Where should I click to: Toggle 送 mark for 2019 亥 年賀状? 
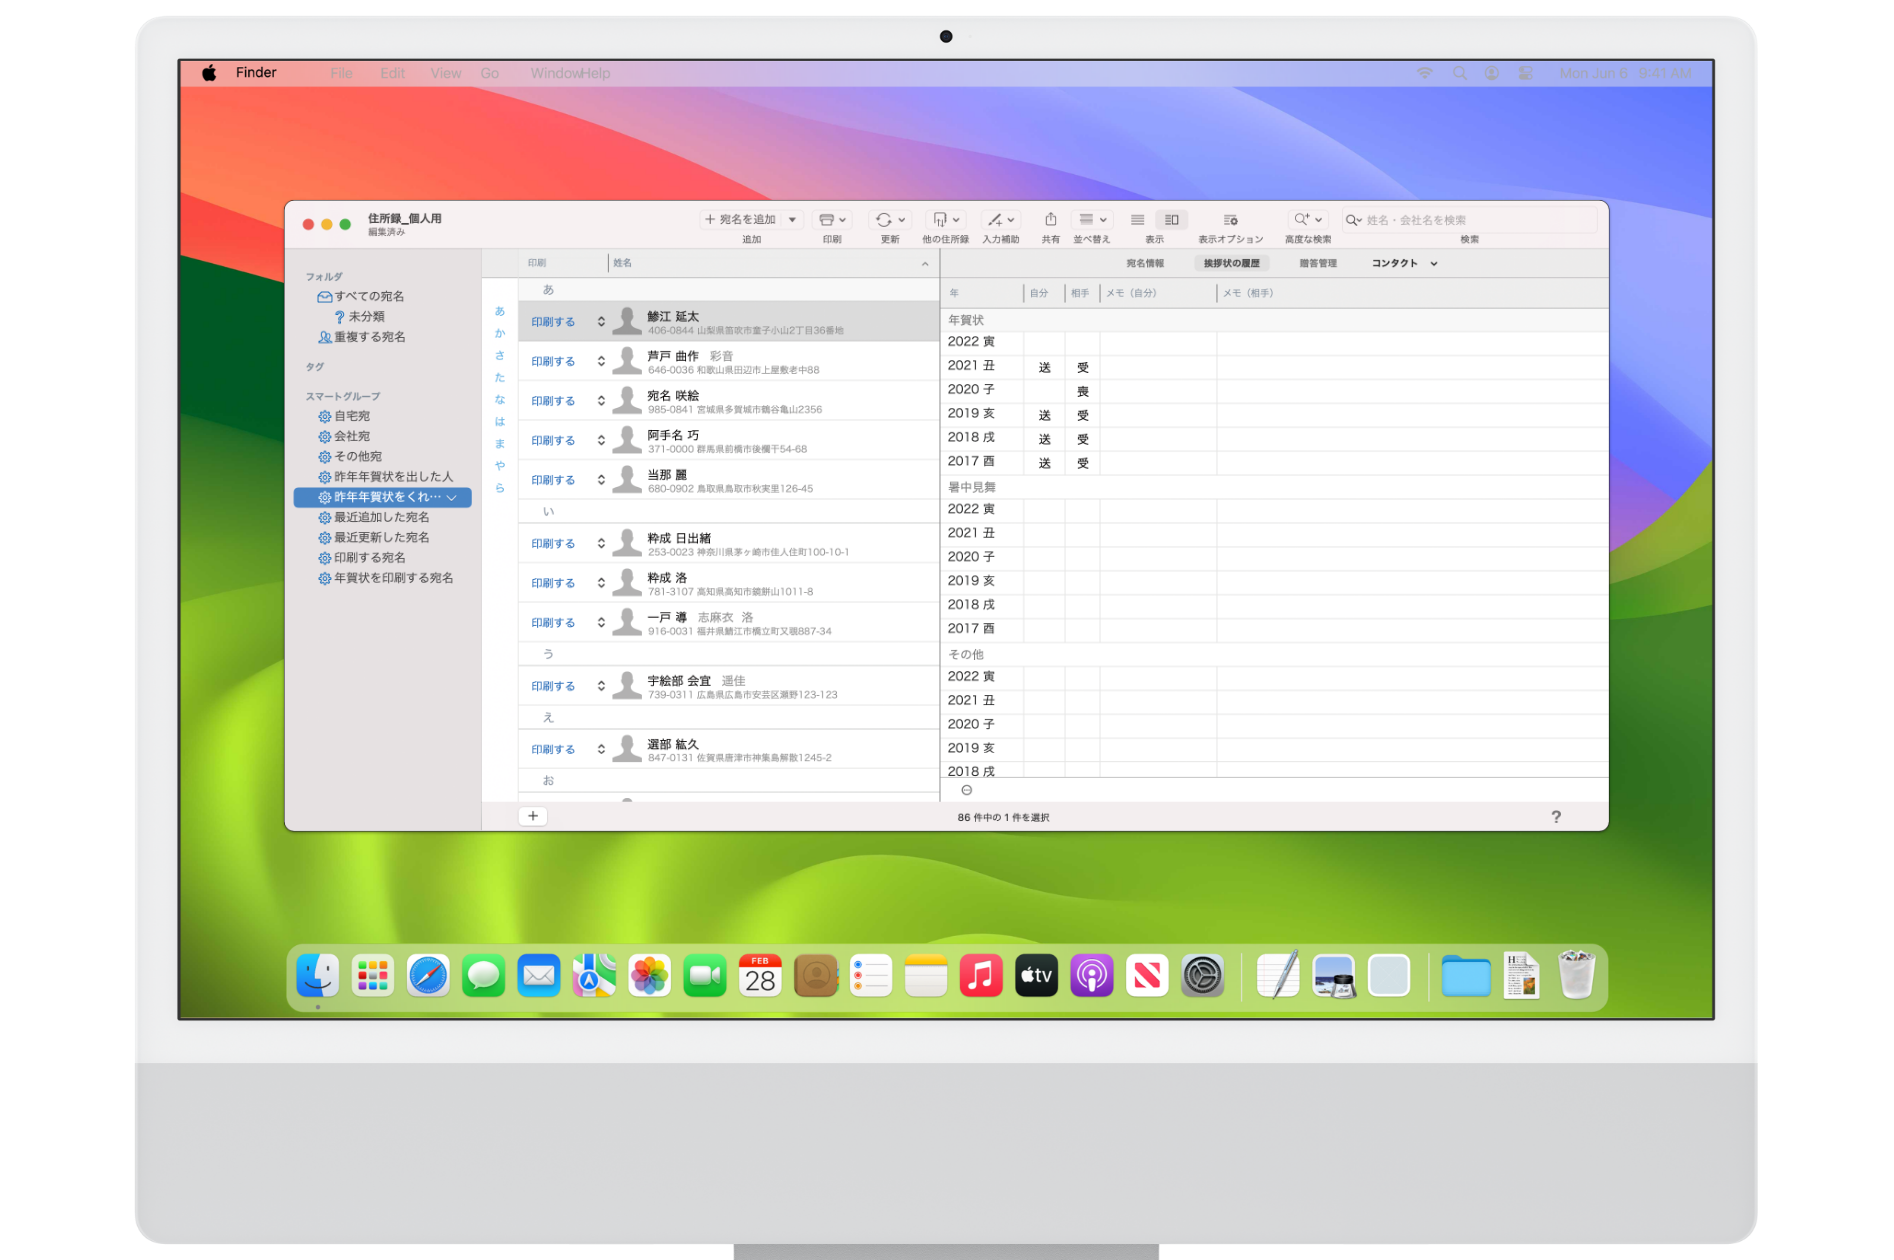coord(1044,415)
